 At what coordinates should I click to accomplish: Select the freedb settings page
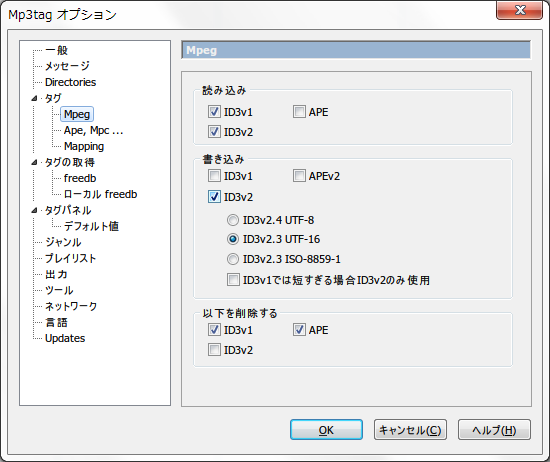[80, 178]
